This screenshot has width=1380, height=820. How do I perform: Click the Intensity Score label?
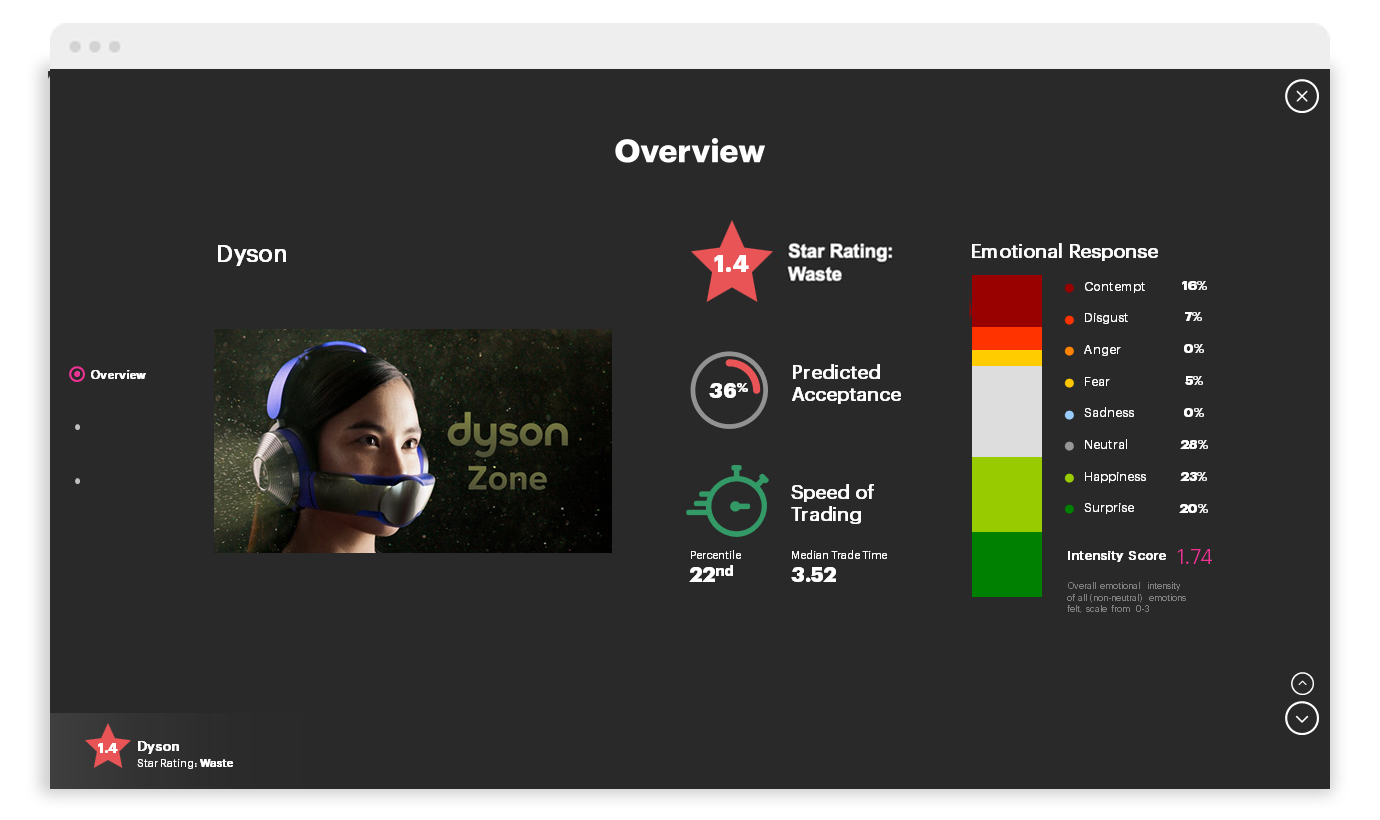[x=1116, y=556]
